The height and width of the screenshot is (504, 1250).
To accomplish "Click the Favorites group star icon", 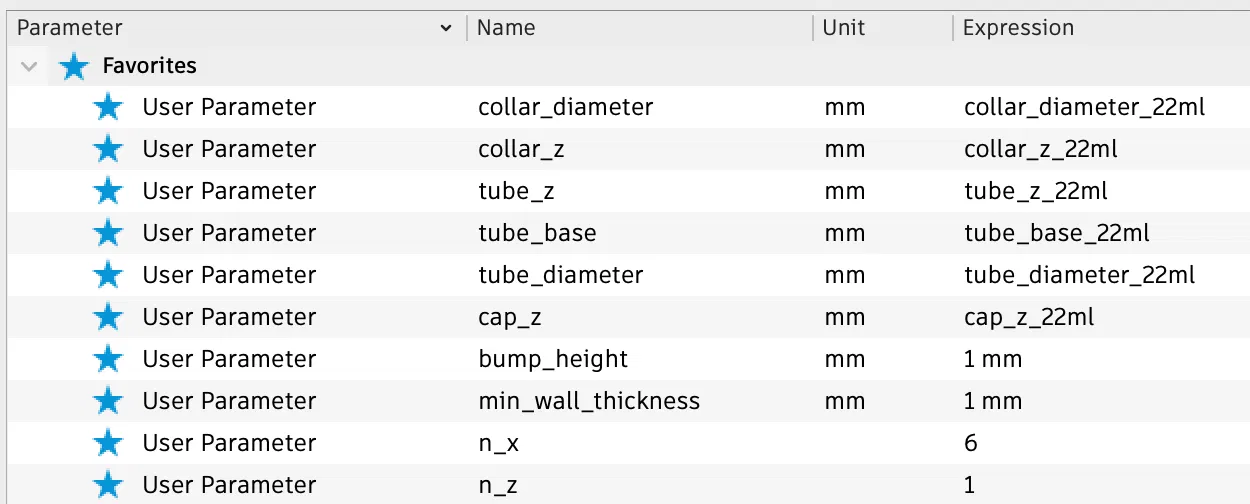I will click(73, 66).
